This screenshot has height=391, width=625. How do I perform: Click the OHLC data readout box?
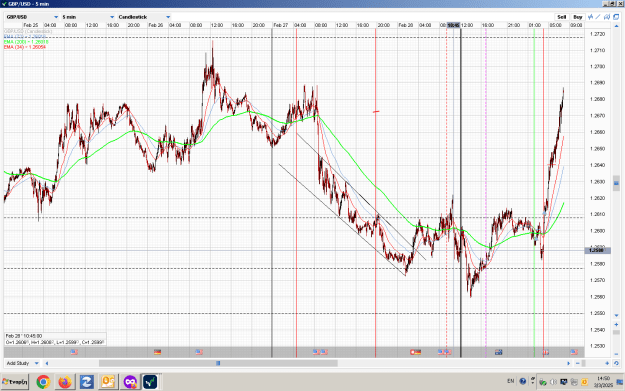click(55, 339)
